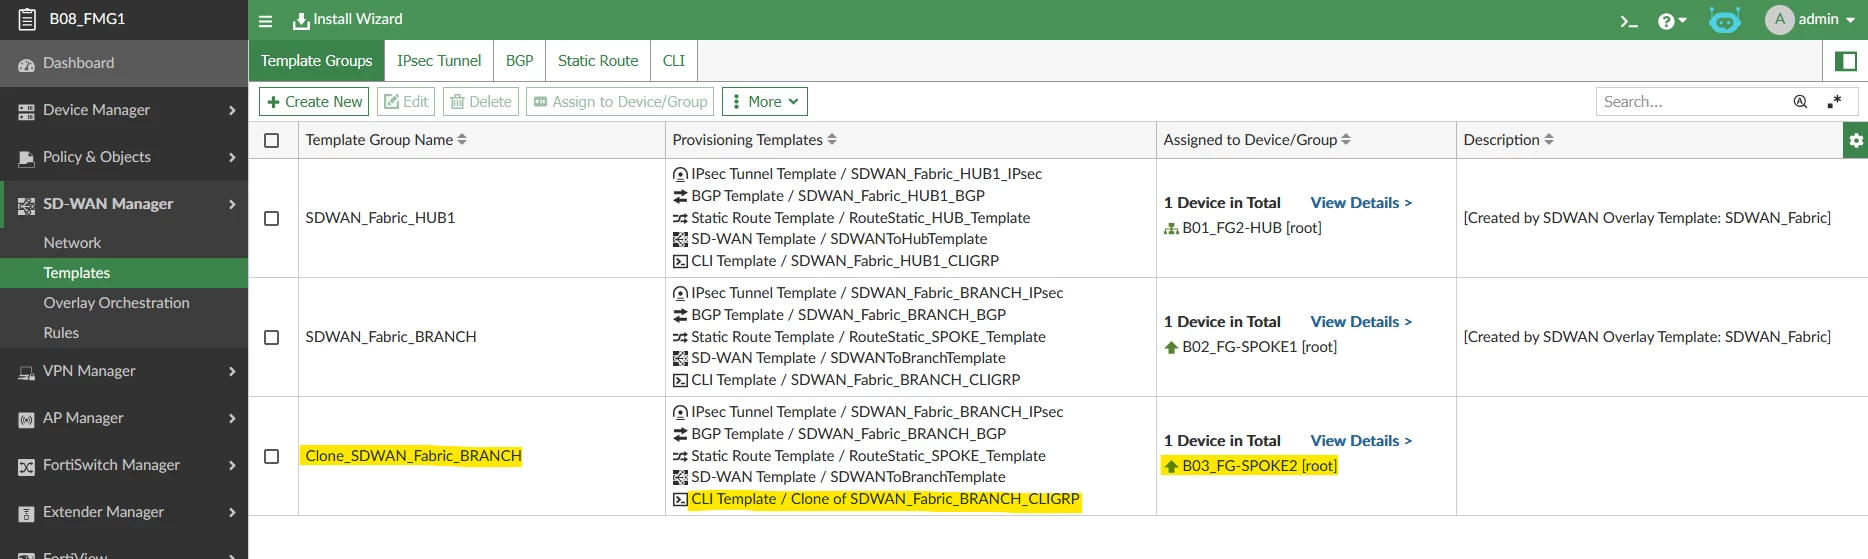Switch to the Static Route tab
This screenshot has width=1868, height=559.
[598, 61]
